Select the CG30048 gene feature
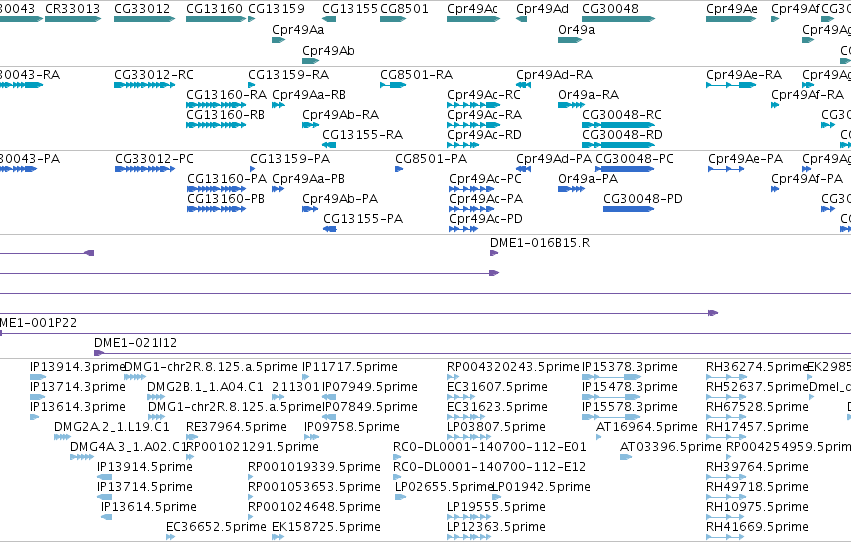The height and width of the screenshot is (542, 851). (x=618, y=19)
